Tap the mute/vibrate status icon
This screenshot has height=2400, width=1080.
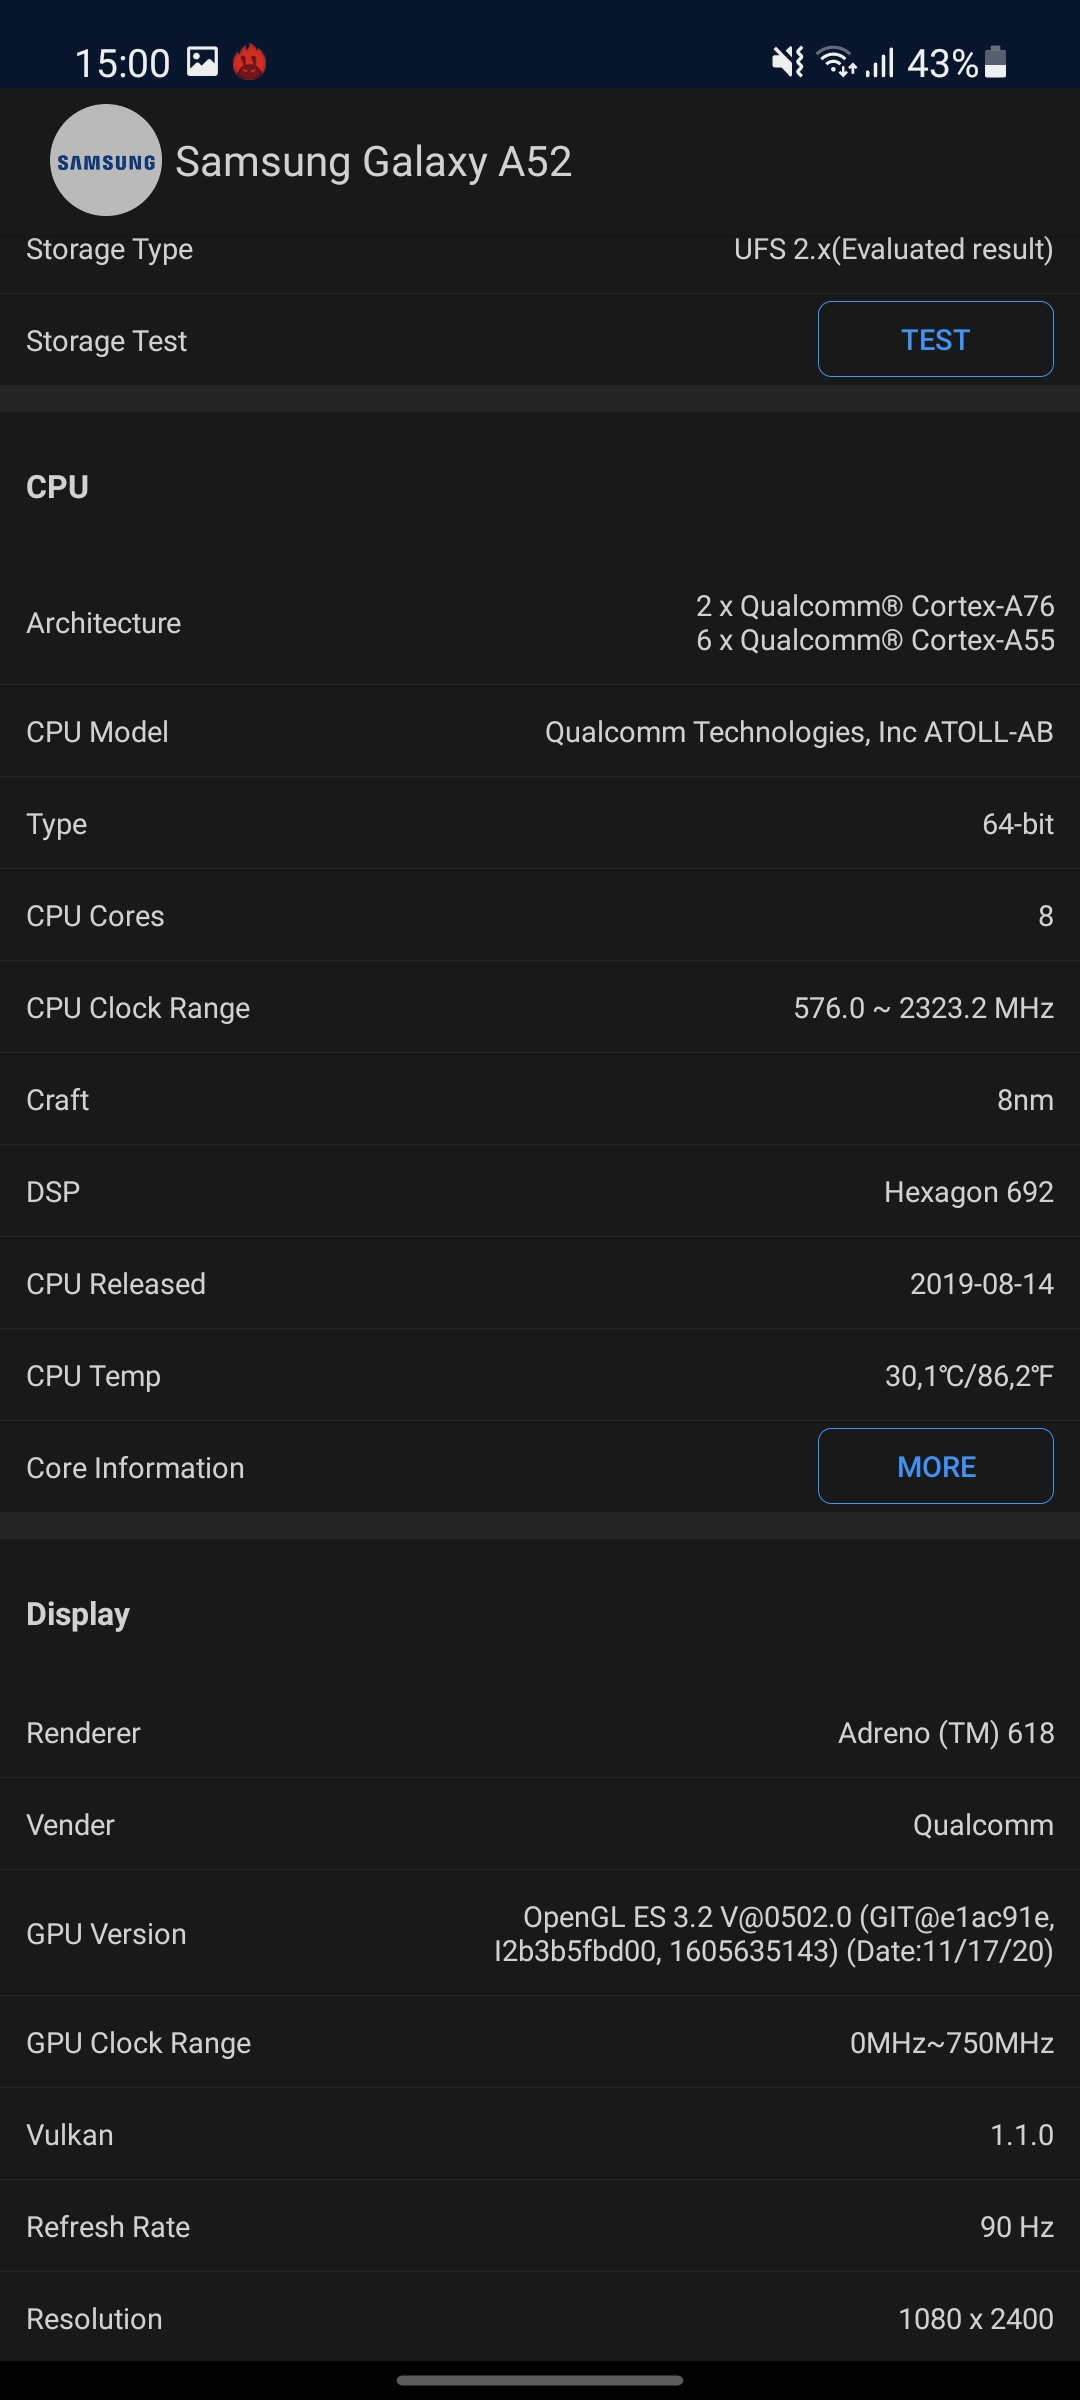point(788,63)
